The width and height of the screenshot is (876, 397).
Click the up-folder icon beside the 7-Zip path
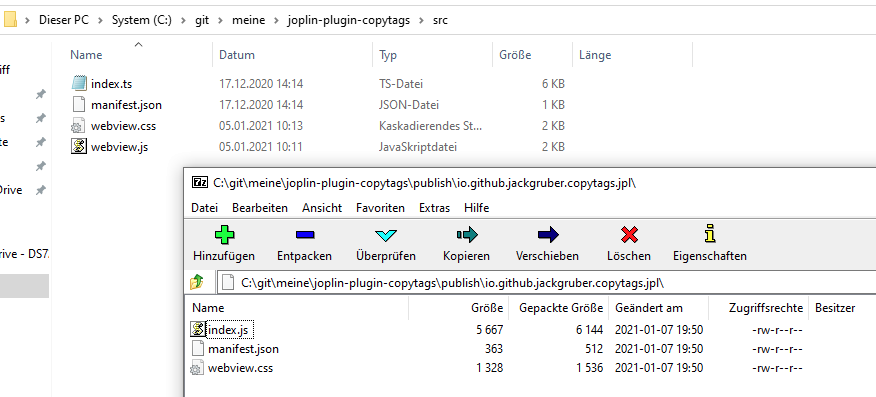197,283
